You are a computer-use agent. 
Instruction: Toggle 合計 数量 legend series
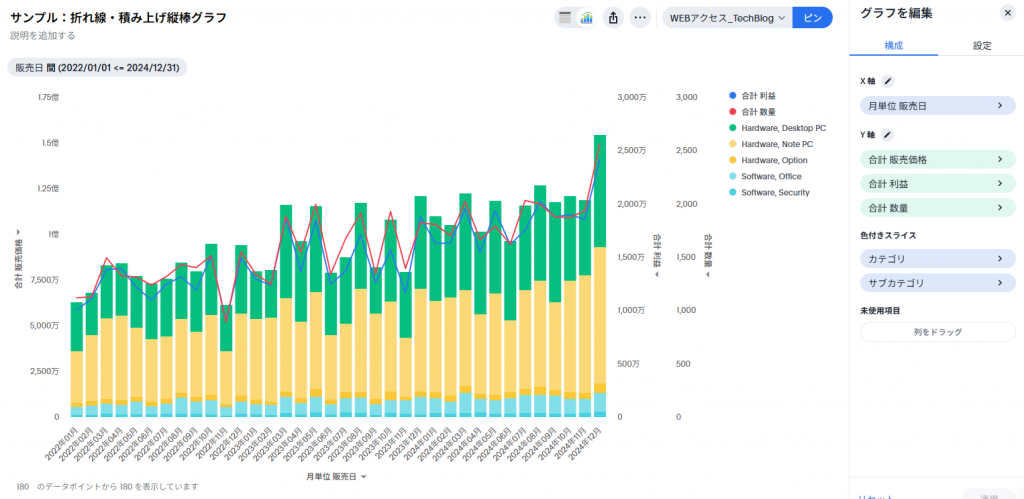760,112
